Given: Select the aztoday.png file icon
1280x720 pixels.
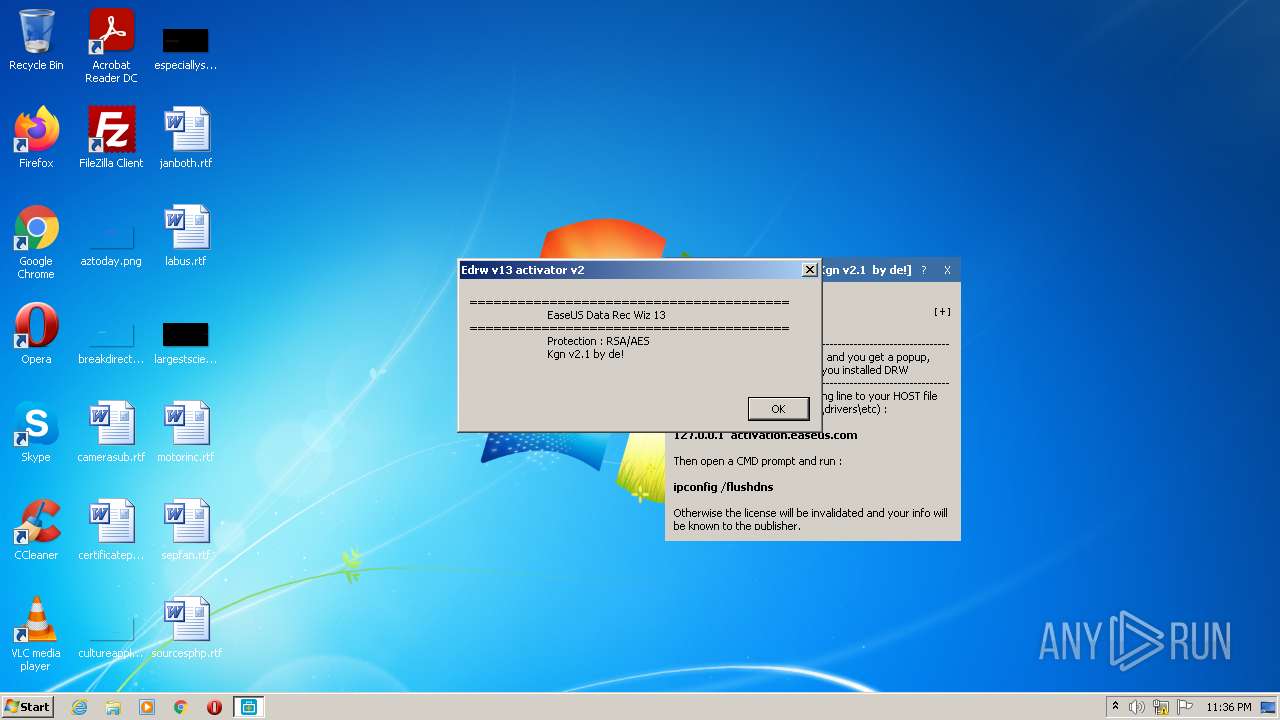Looking at the screenshot, I should (111, 246).
